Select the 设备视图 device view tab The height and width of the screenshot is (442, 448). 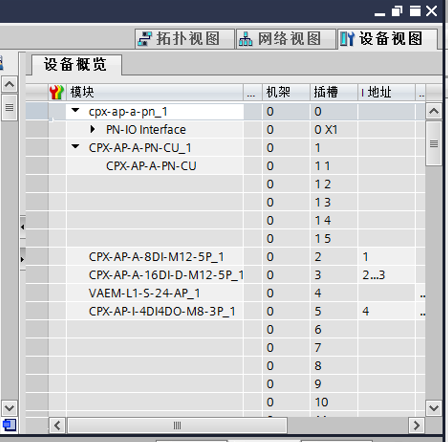387,39
